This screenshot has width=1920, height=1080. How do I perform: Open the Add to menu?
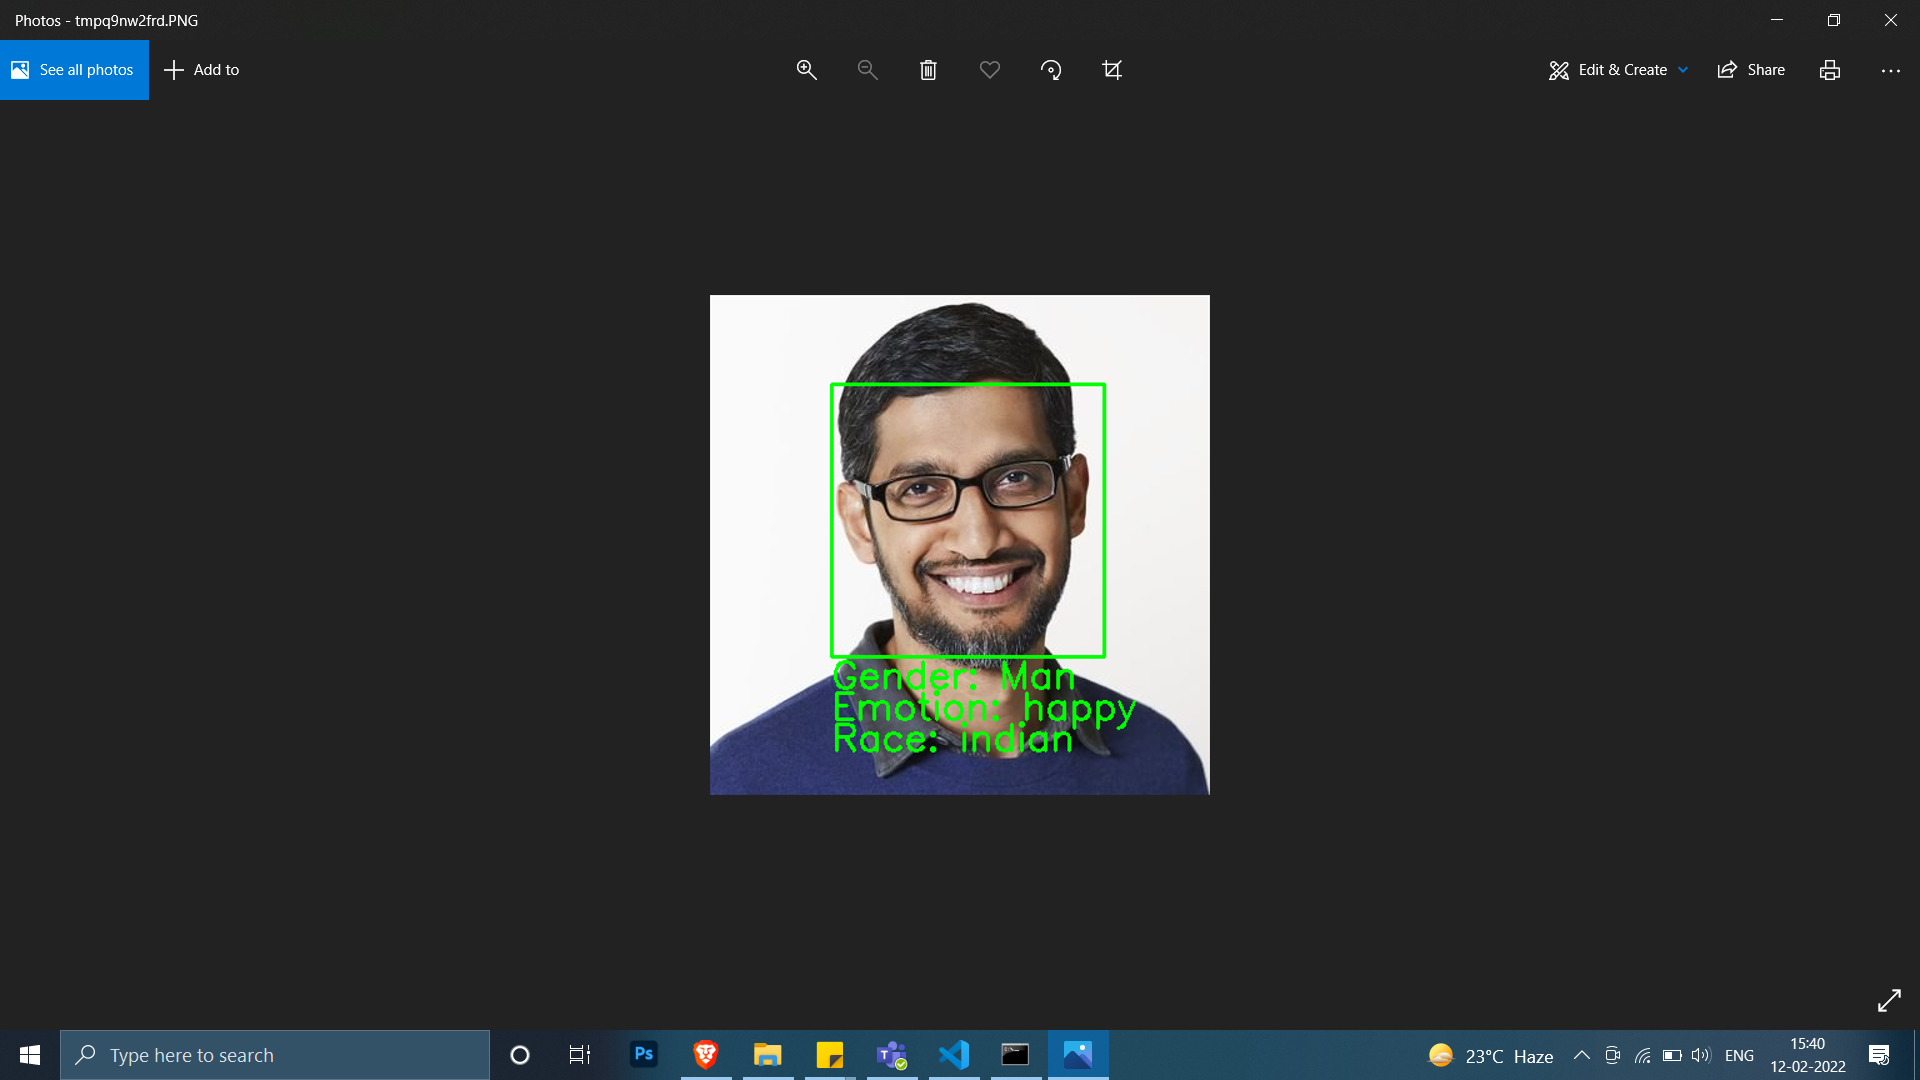pyautogui.click(x=202, y=70)
